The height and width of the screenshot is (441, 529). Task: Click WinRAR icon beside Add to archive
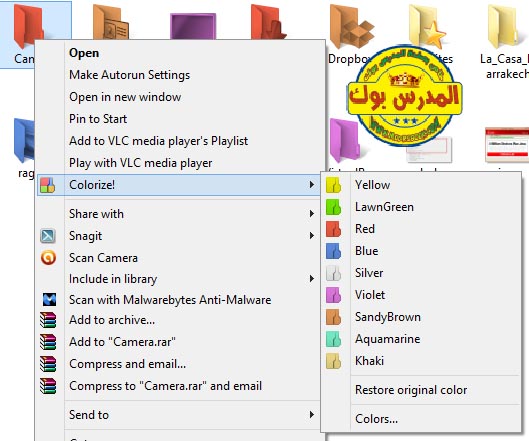(x=48, y=320)
